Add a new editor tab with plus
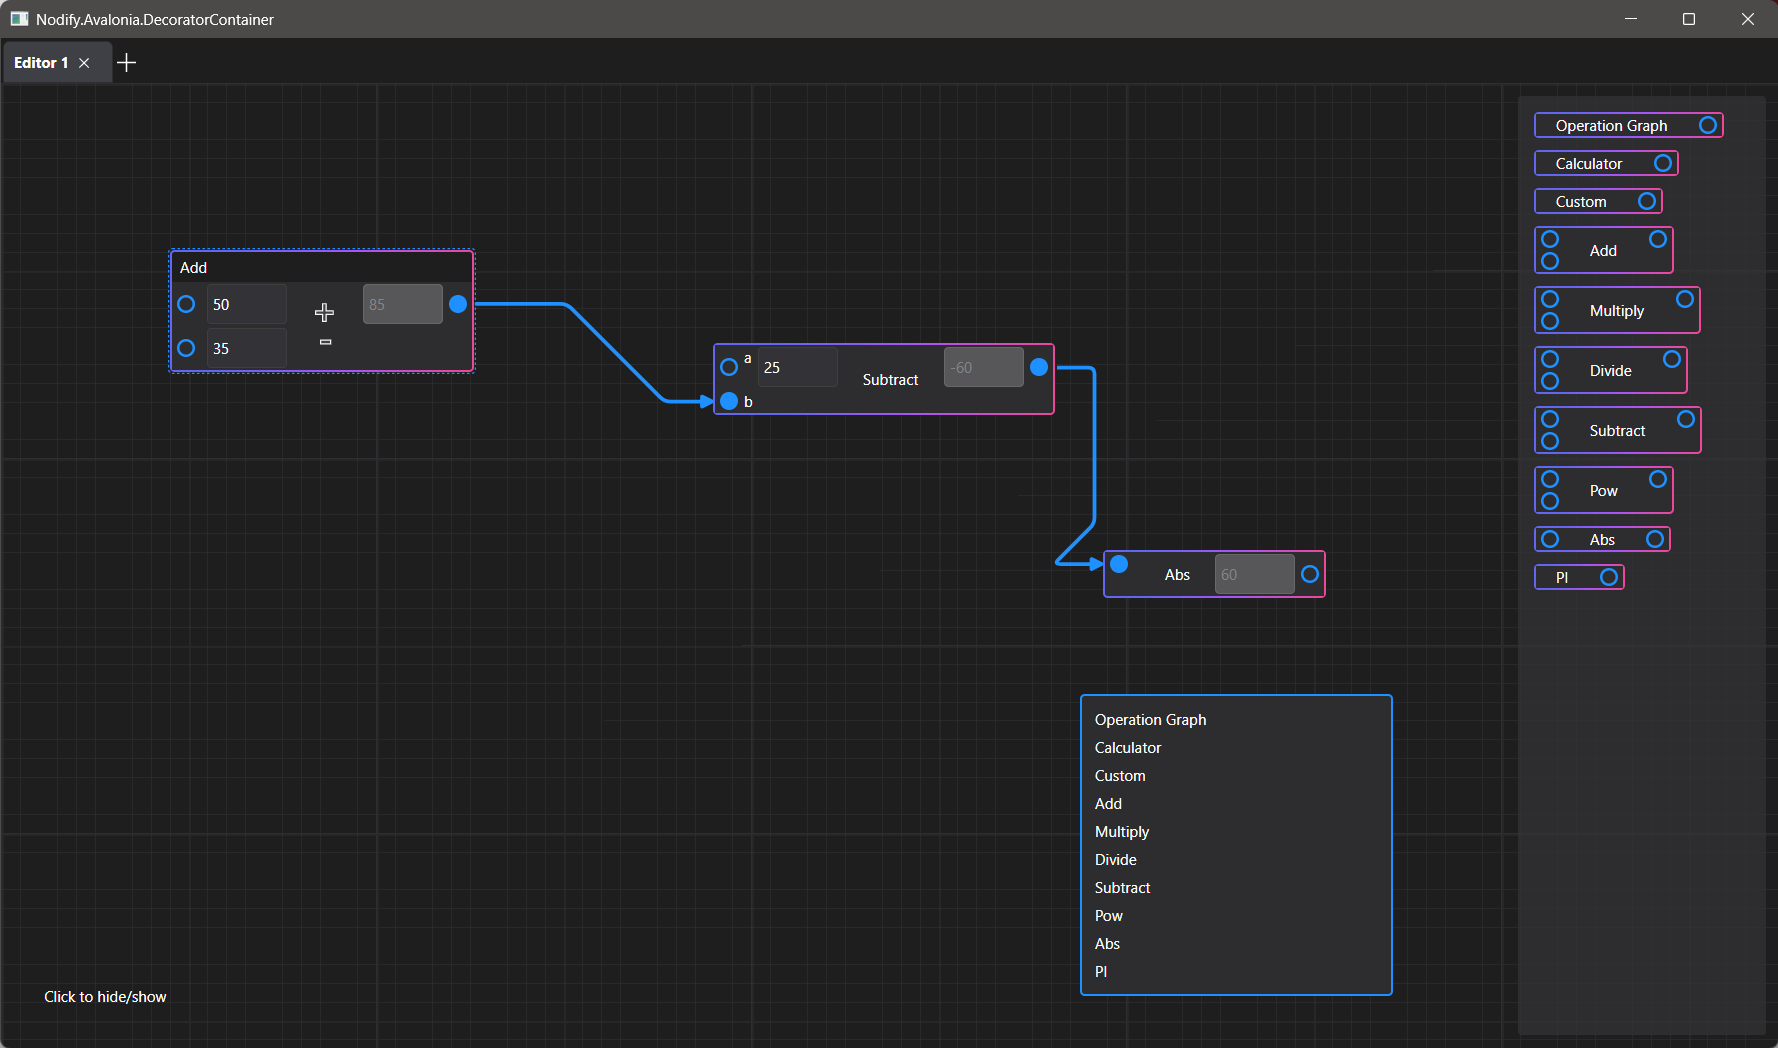The image size is (1778, 1048). pos(127,63)
